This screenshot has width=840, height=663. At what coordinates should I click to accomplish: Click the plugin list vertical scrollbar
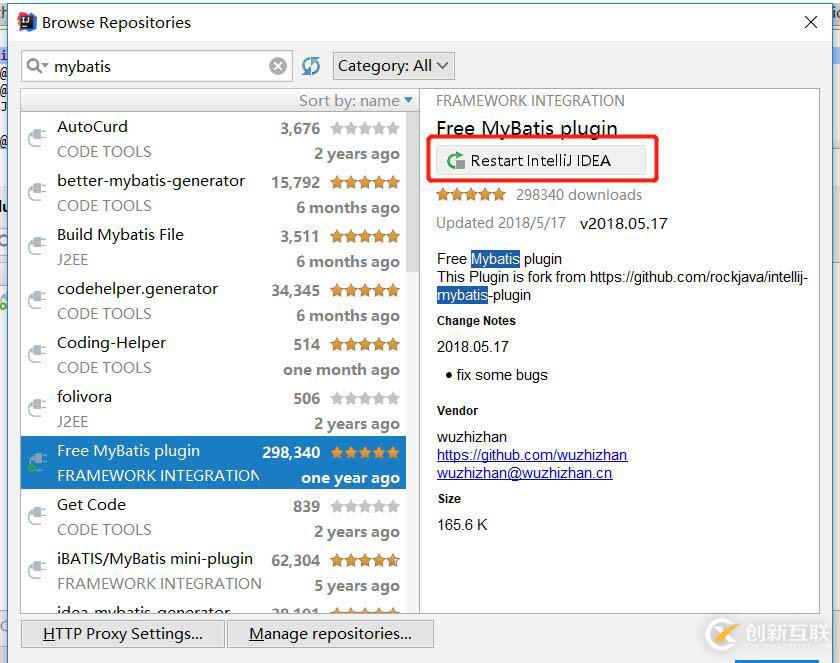tap(412, 191)
